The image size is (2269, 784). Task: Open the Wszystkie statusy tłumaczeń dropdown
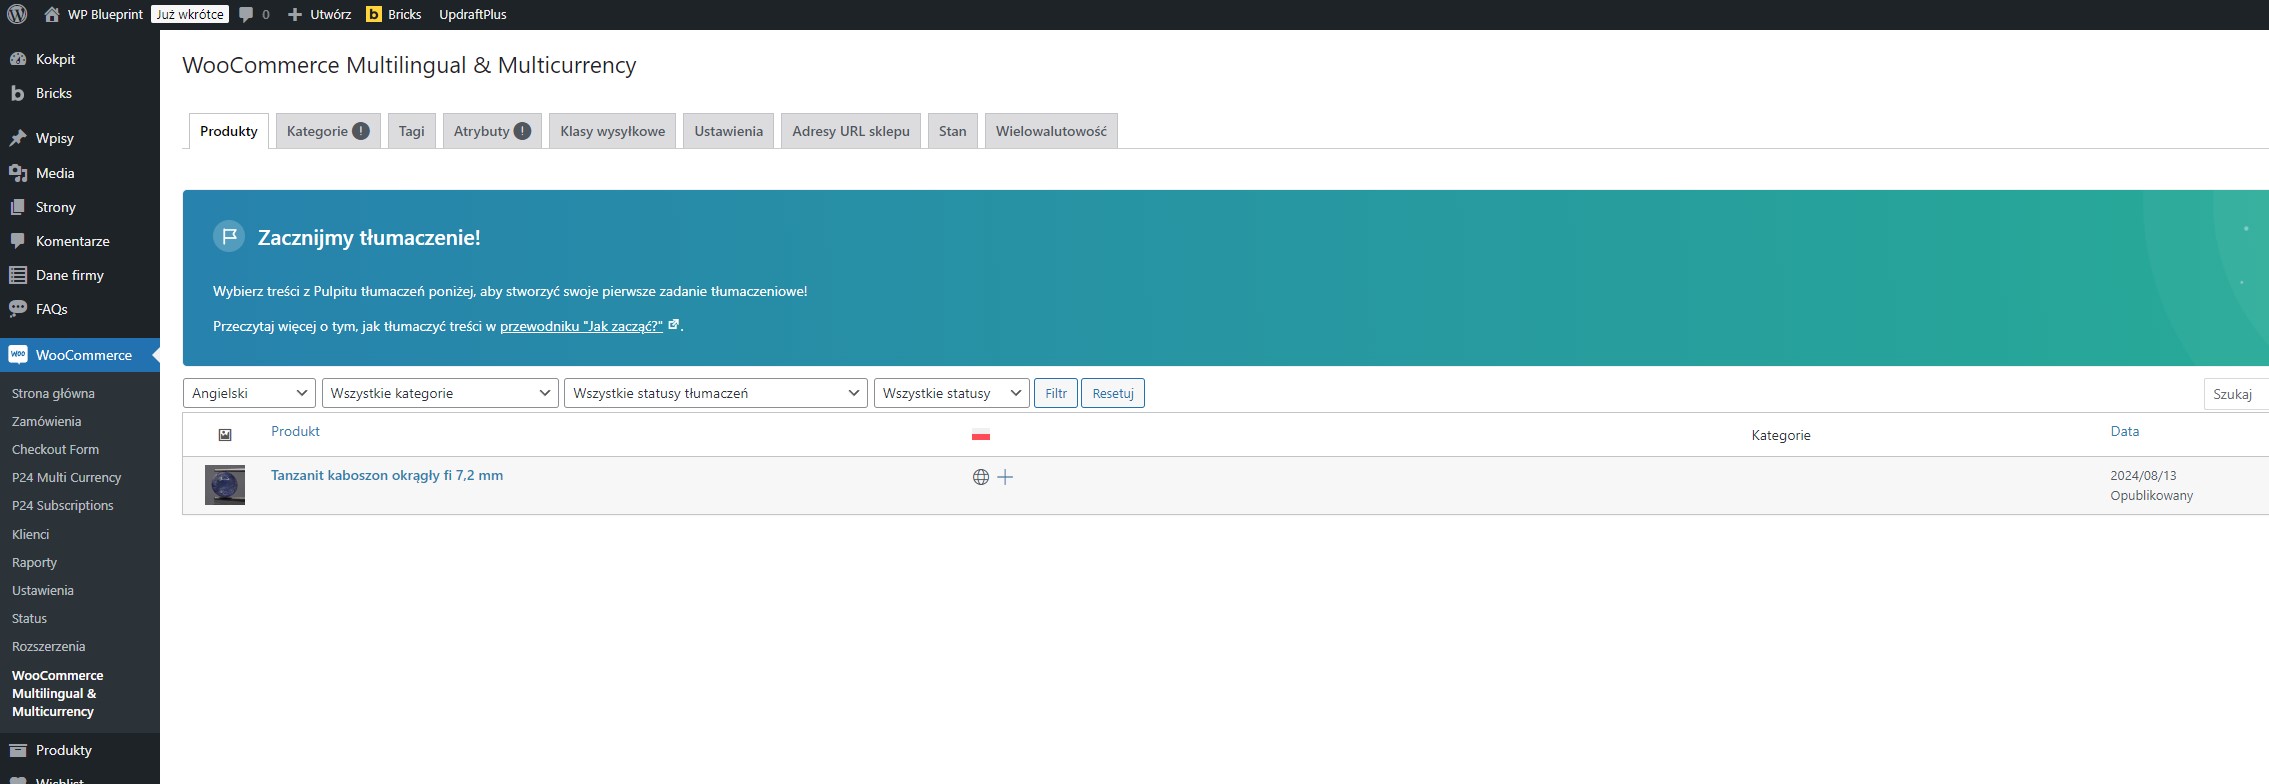(x=716, y=393)
